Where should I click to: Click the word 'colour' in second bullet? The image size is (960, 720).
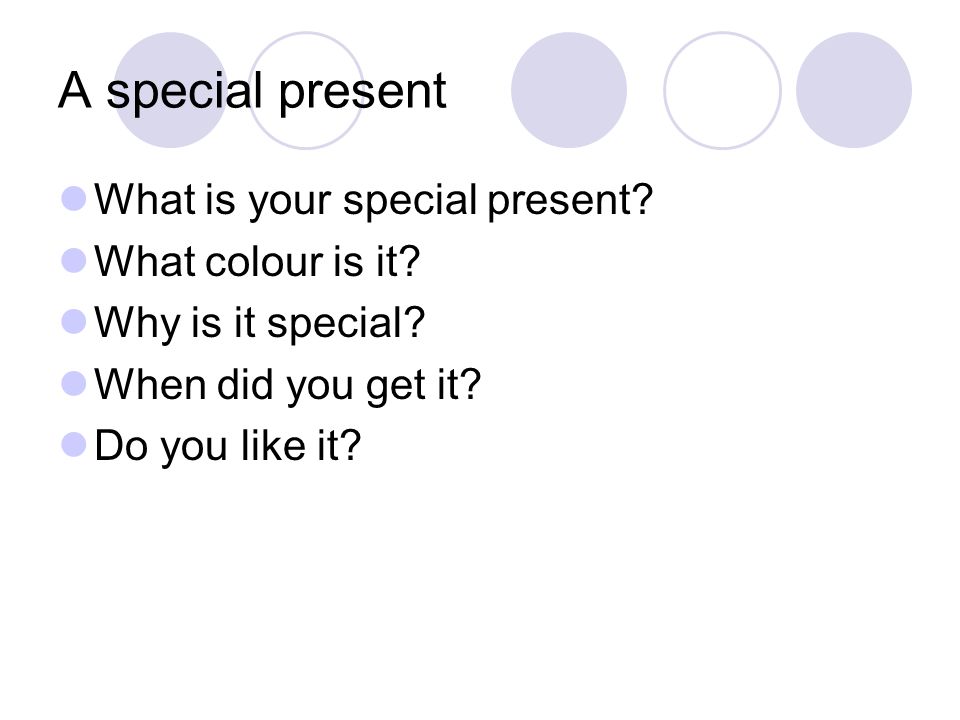264,261
